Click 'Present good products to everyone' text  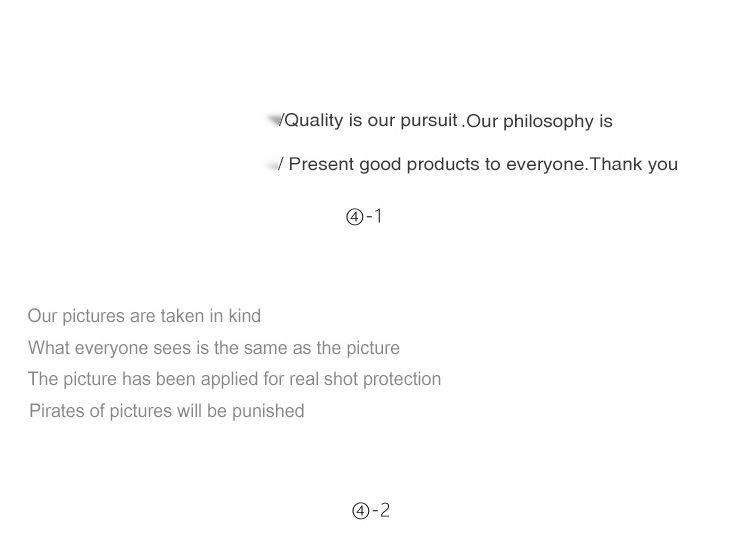click(437, 164)
